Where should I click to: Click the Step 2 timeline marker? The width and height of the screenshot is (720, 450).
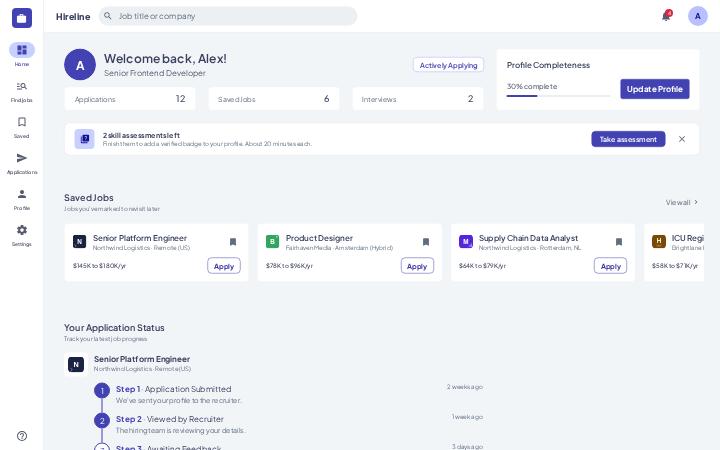tap(102, 421)
